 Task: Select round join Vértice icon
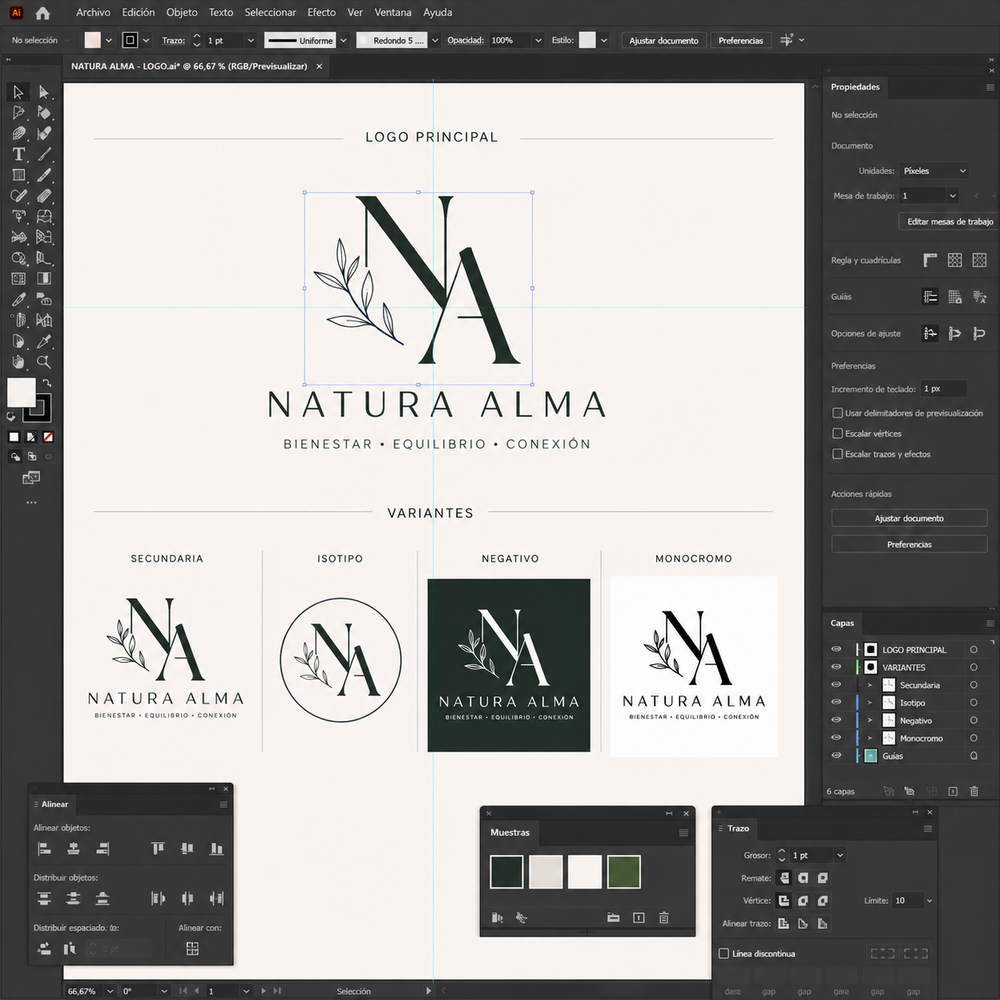803,901
